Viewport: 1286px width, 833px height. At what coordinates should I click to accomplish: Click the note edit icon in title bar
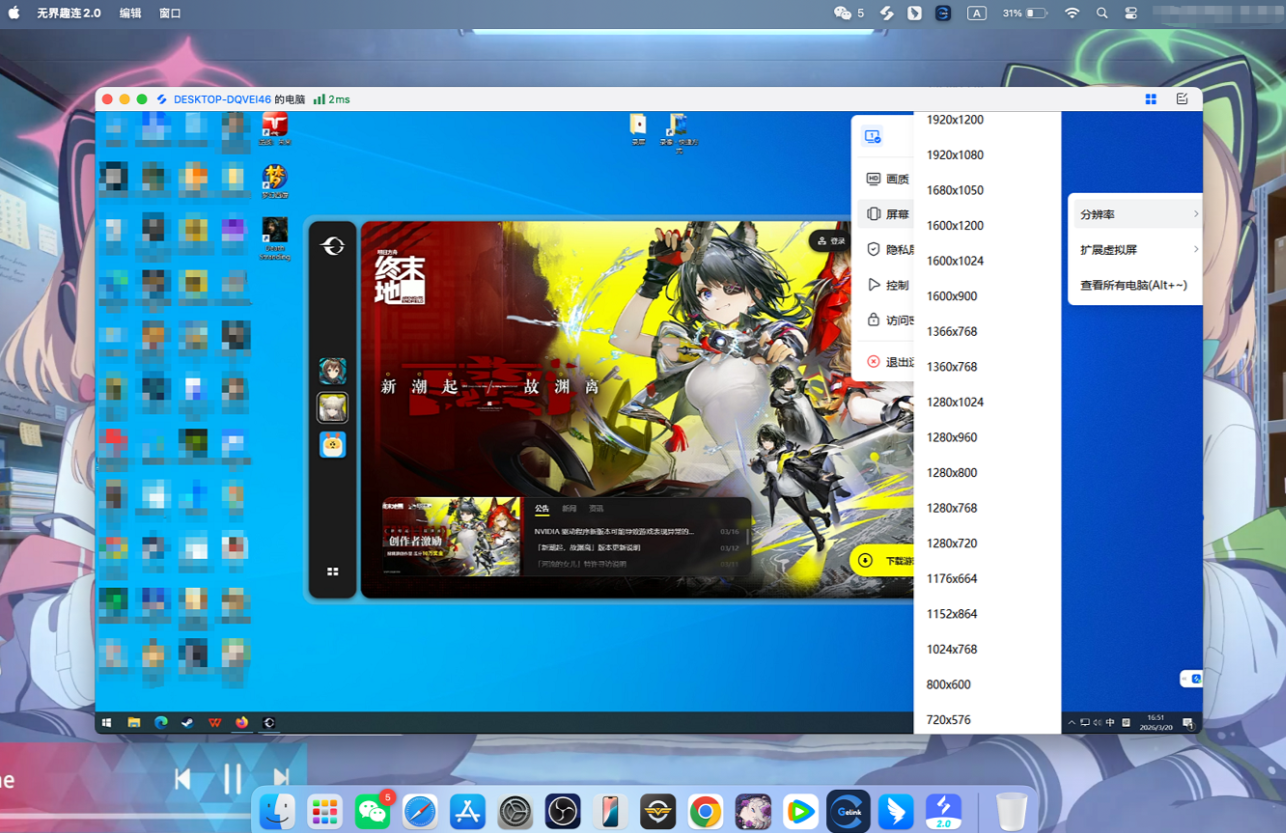pyautogui.click(x=1182, y=99)
